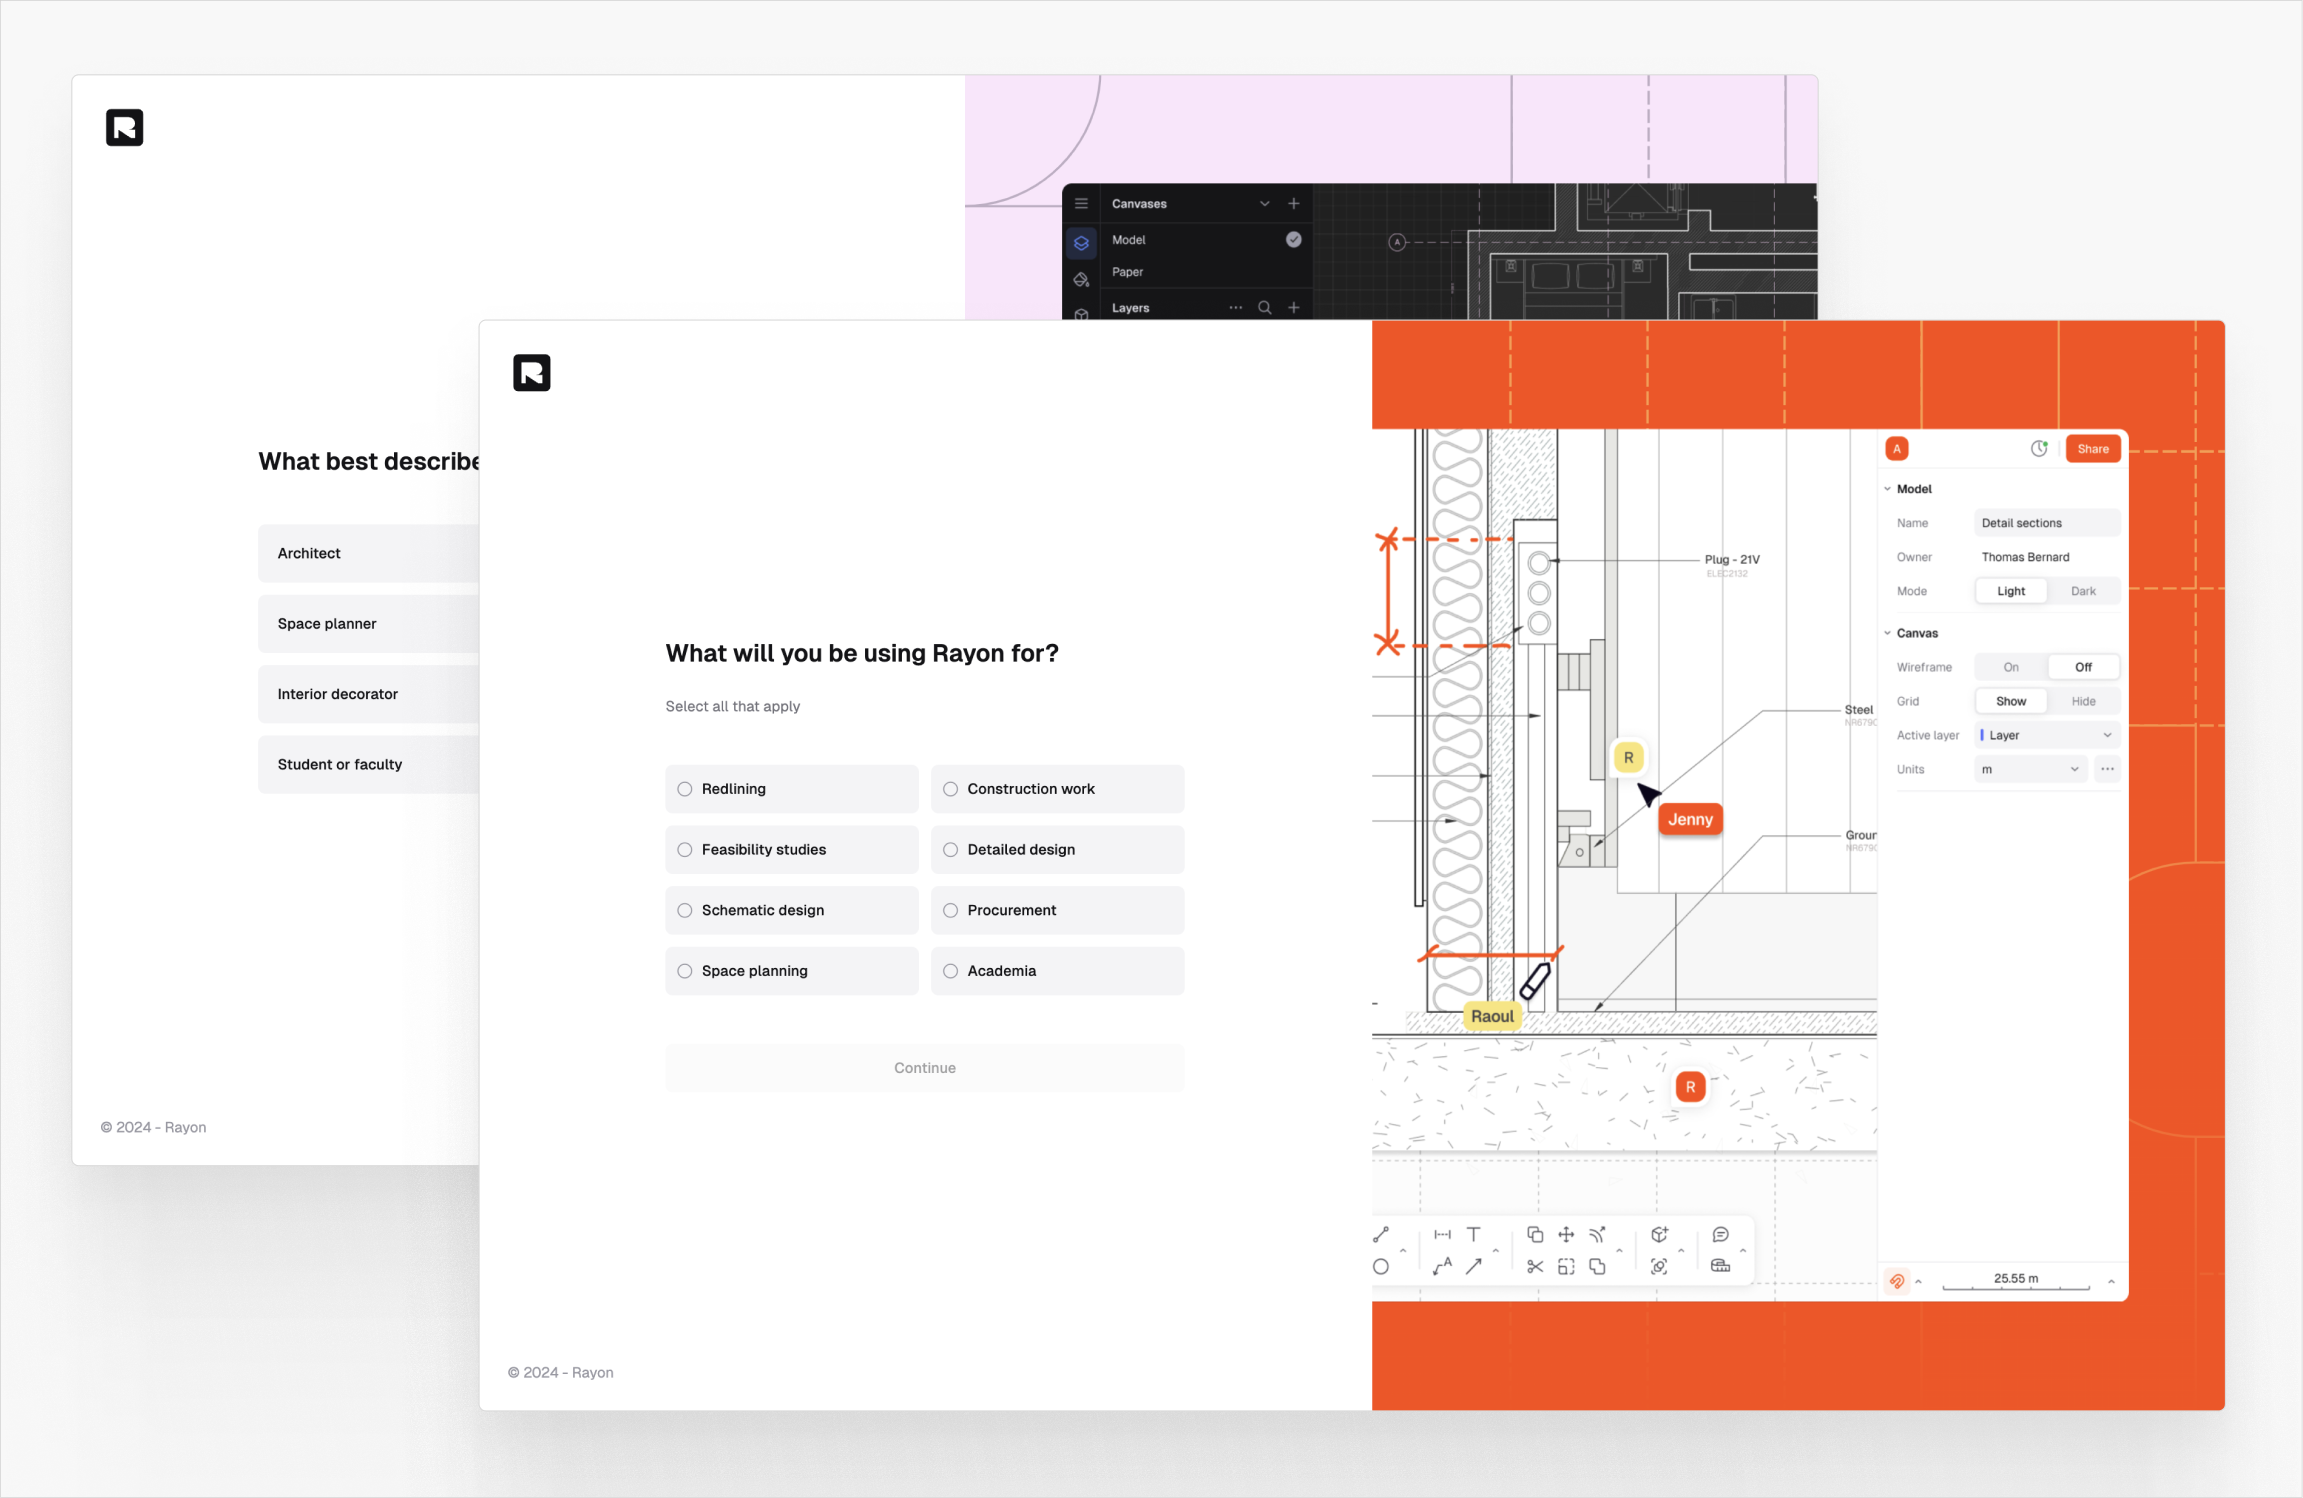The image size is (2303, 1498).
Task: Select the dimension measurement tool
Action: coord(1442,1234)
